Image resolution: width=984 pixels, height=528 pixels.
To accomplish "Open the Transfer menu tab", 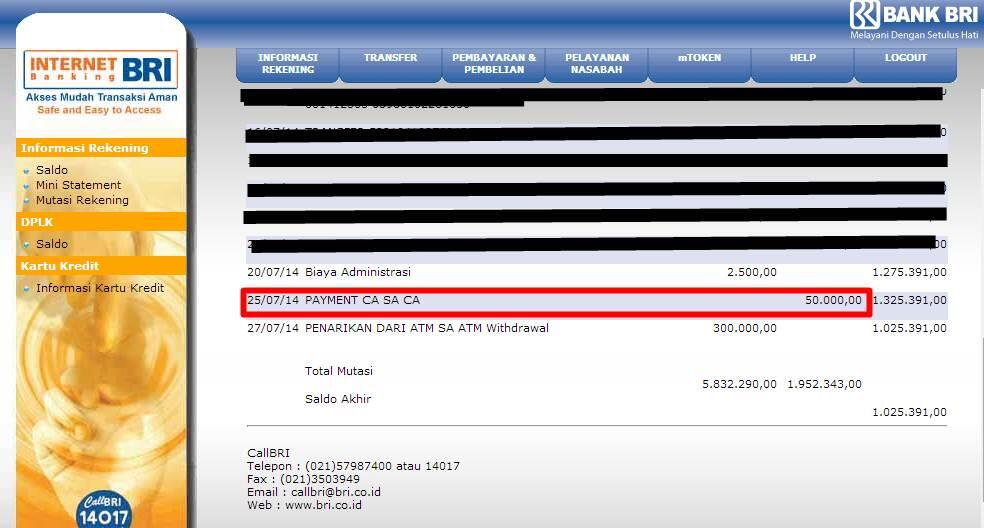I will 390,63.
